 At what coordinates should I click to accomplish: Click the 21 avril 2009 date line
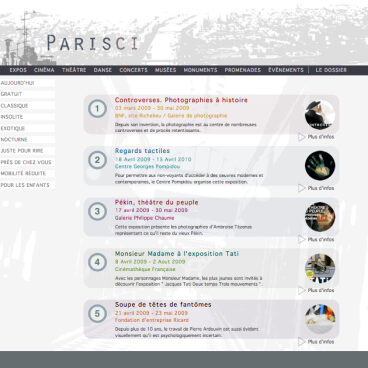click(151, 313)
